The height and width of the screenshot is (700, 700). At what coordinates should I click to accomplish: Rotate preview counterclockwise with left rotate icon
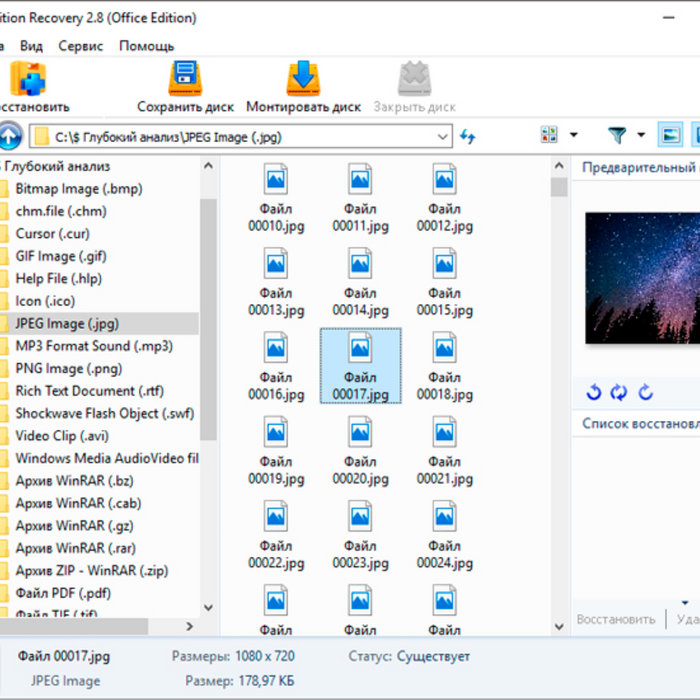click(x=594, y=392)
